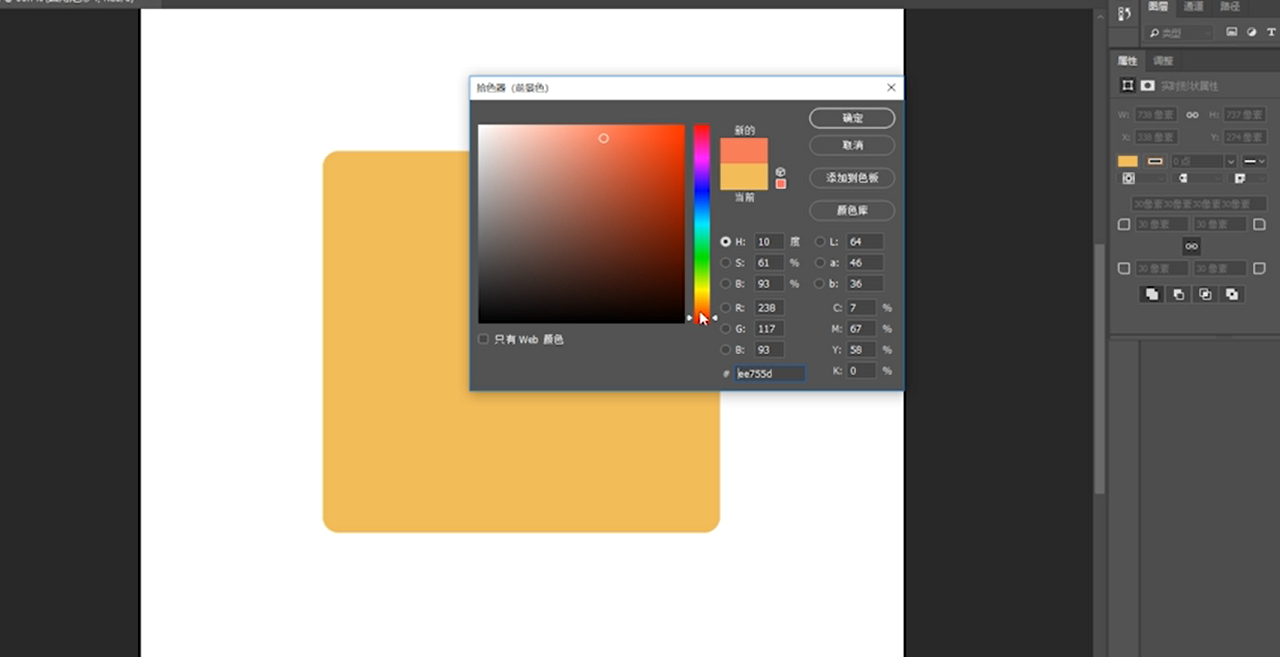Screen dimensions: 1280x657
Task: Click the small web-safe color swatch
Action: click(781, 184)
